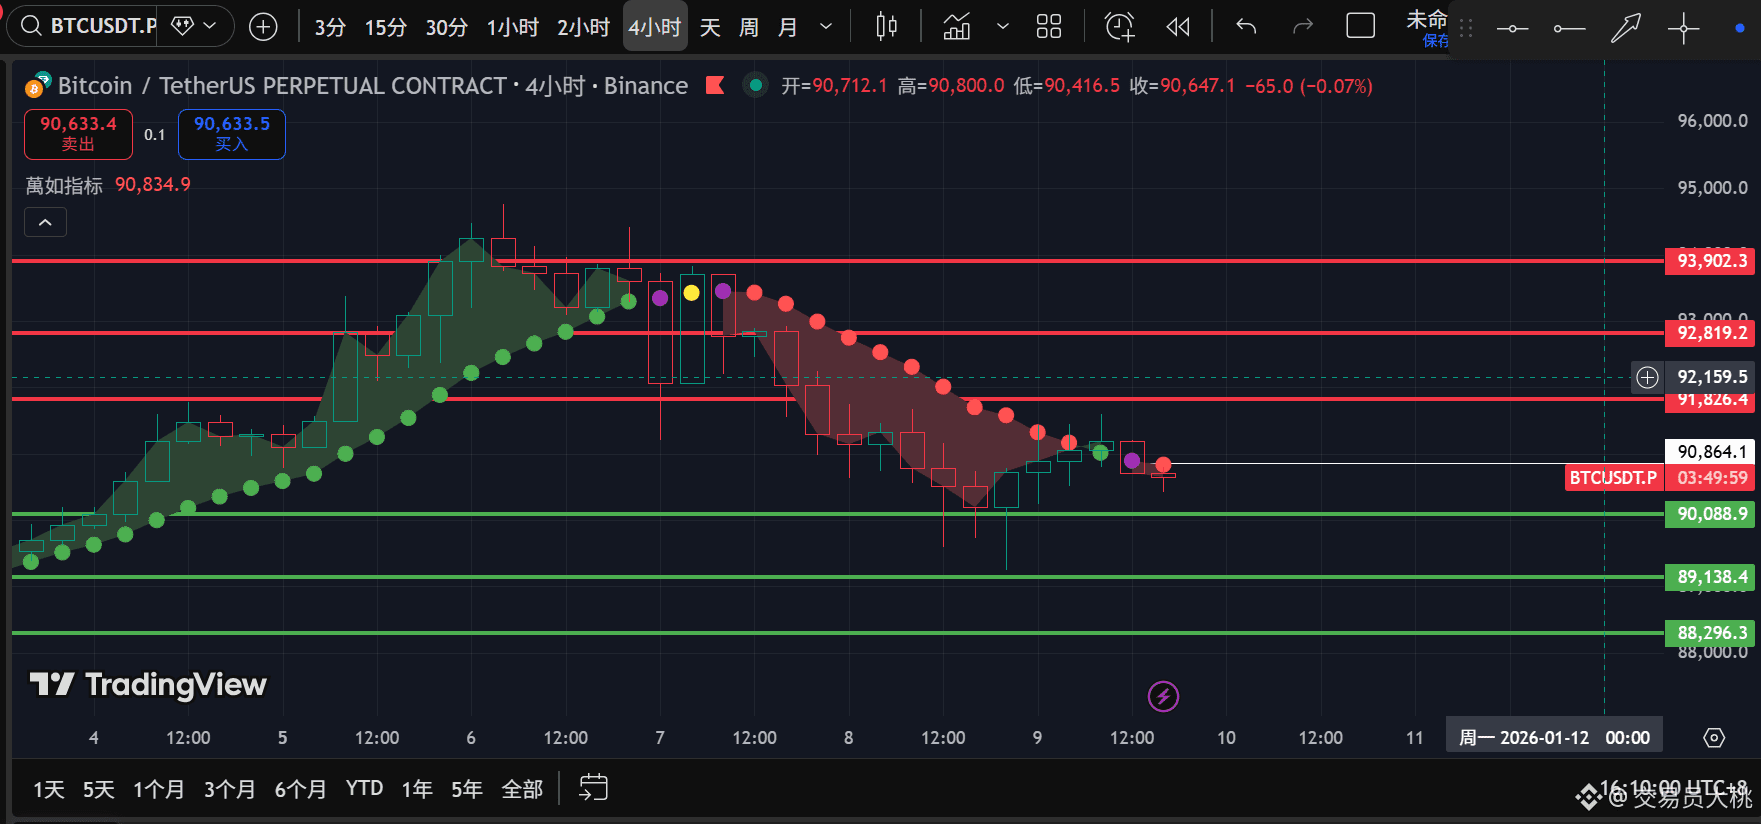Add symbol with the plus circle icon
1761x824 pixels.
click(263, 27)
